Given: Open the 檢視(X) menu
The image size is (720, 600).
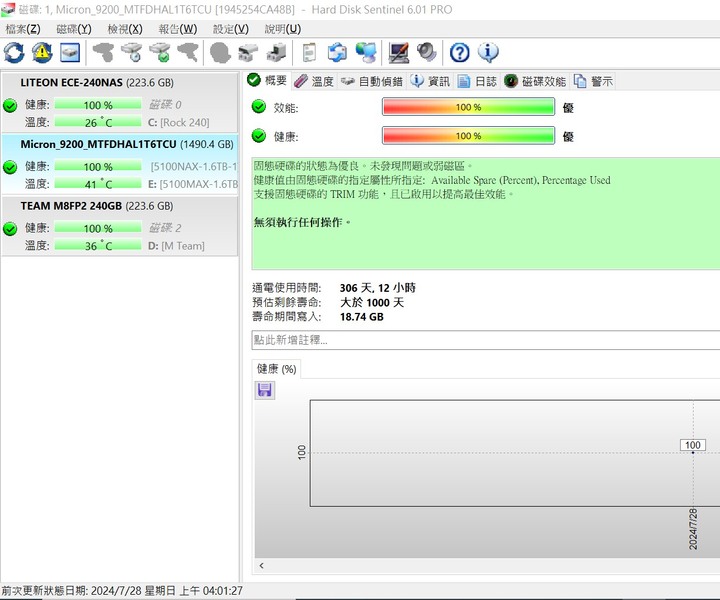Looking at the screenshot, I should point(125,29).
